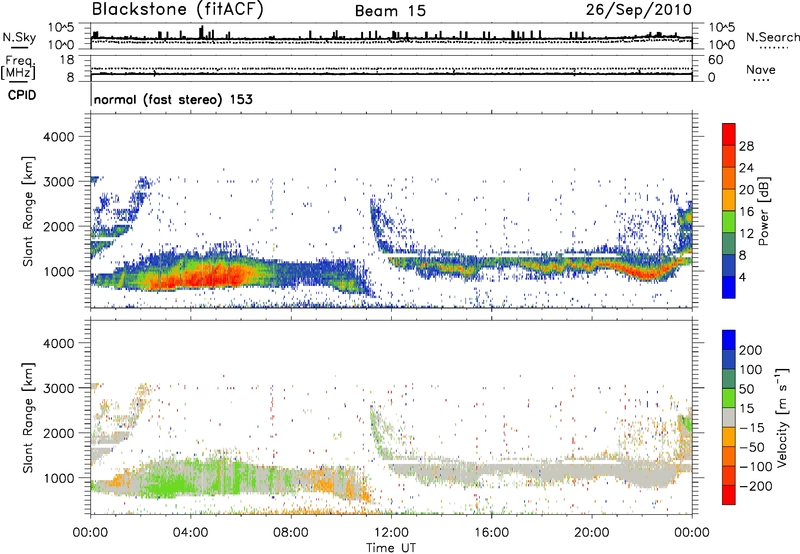Pick the red top segment of the Power colorbar

coord(729,135)
